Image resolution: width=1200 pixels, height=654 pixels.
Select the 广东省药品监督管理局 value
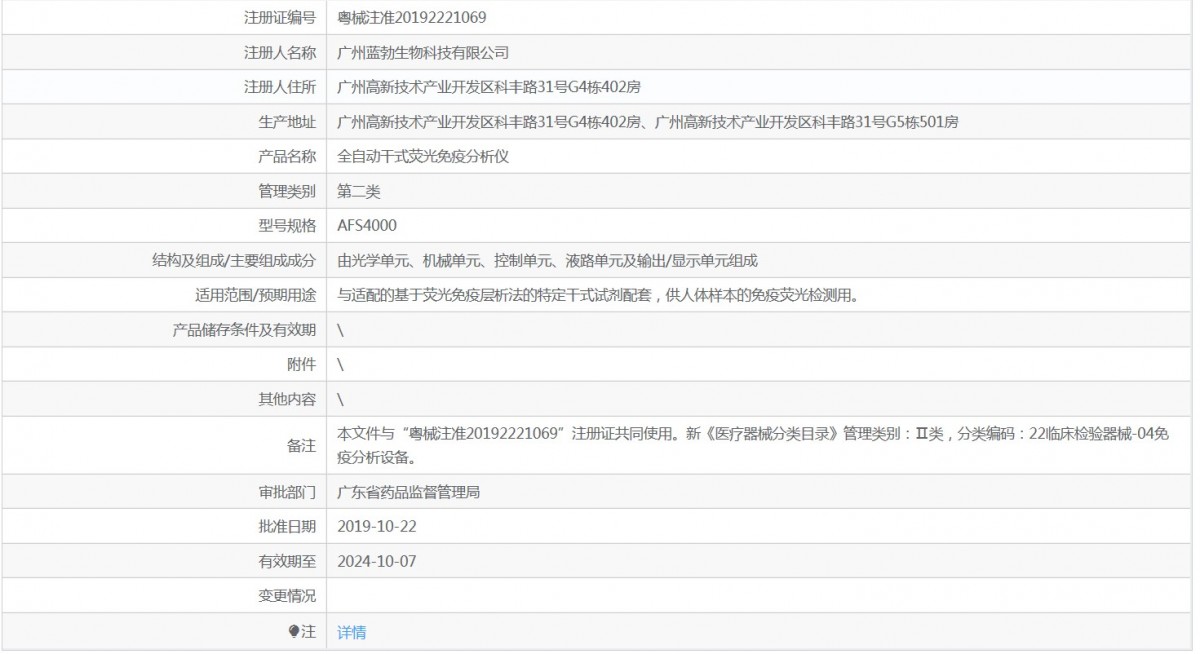[410, 492]
